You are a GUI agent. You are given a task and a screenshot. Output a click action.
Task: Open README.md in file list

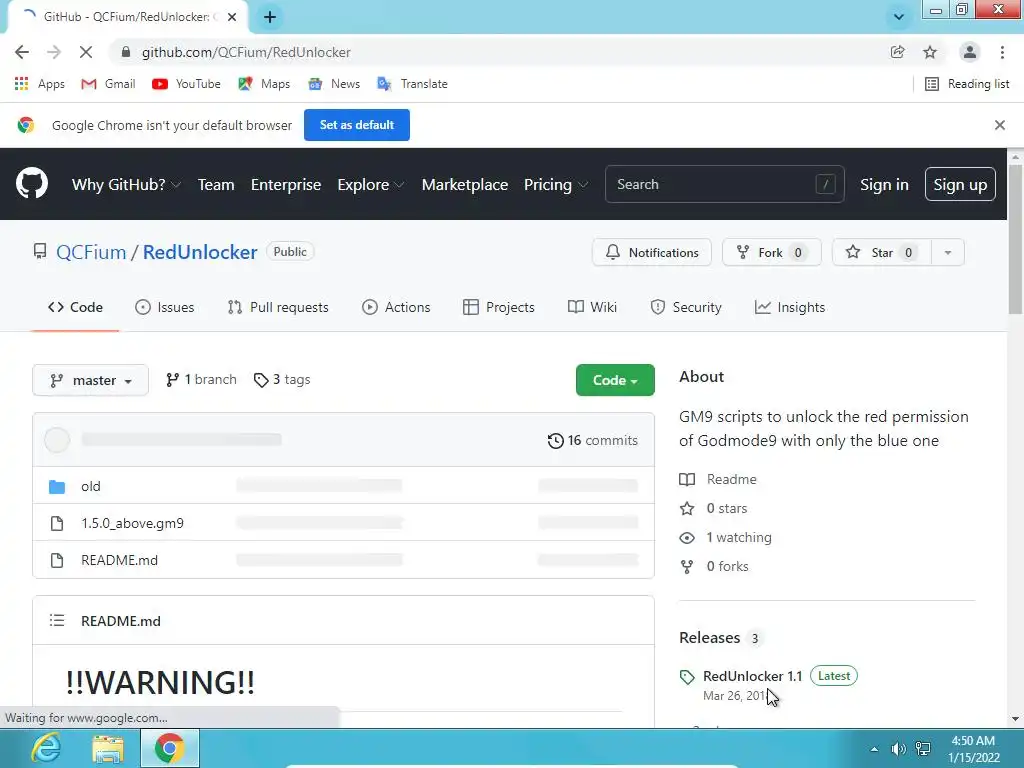120,560
